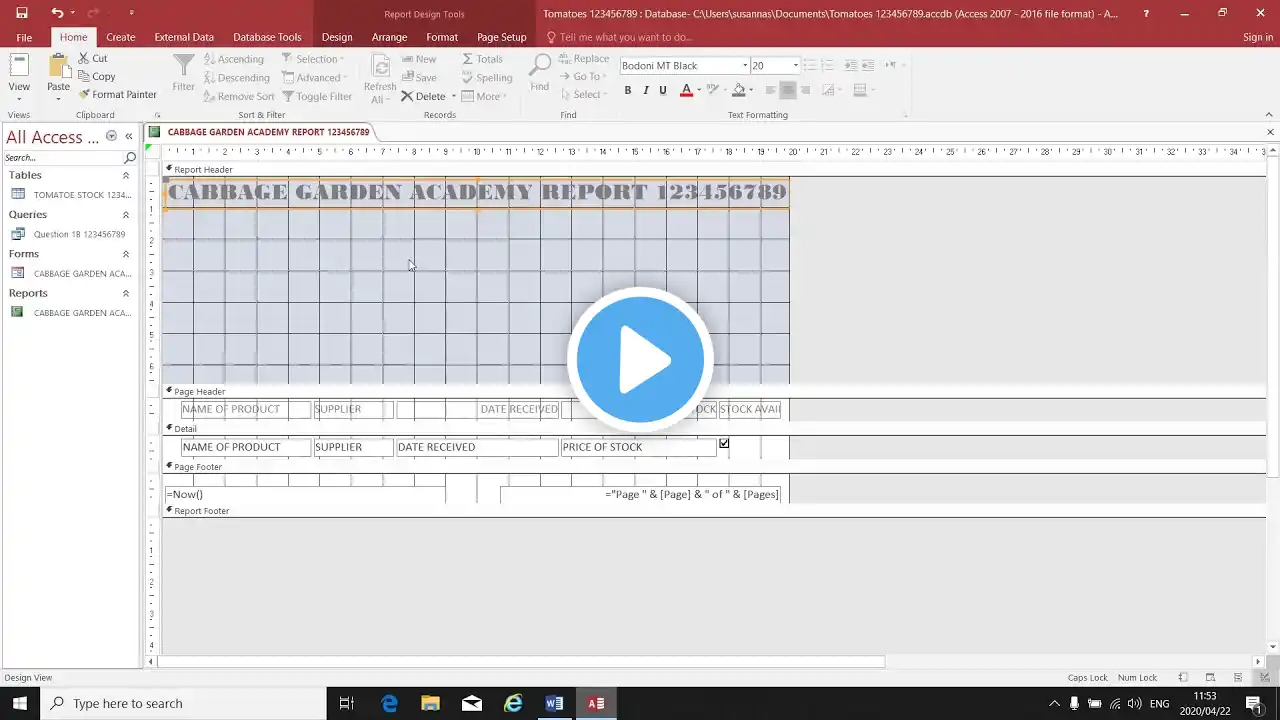Open the Delete dropdown arrow
The height and width of the screenshot is (720, 1280).
454,96
